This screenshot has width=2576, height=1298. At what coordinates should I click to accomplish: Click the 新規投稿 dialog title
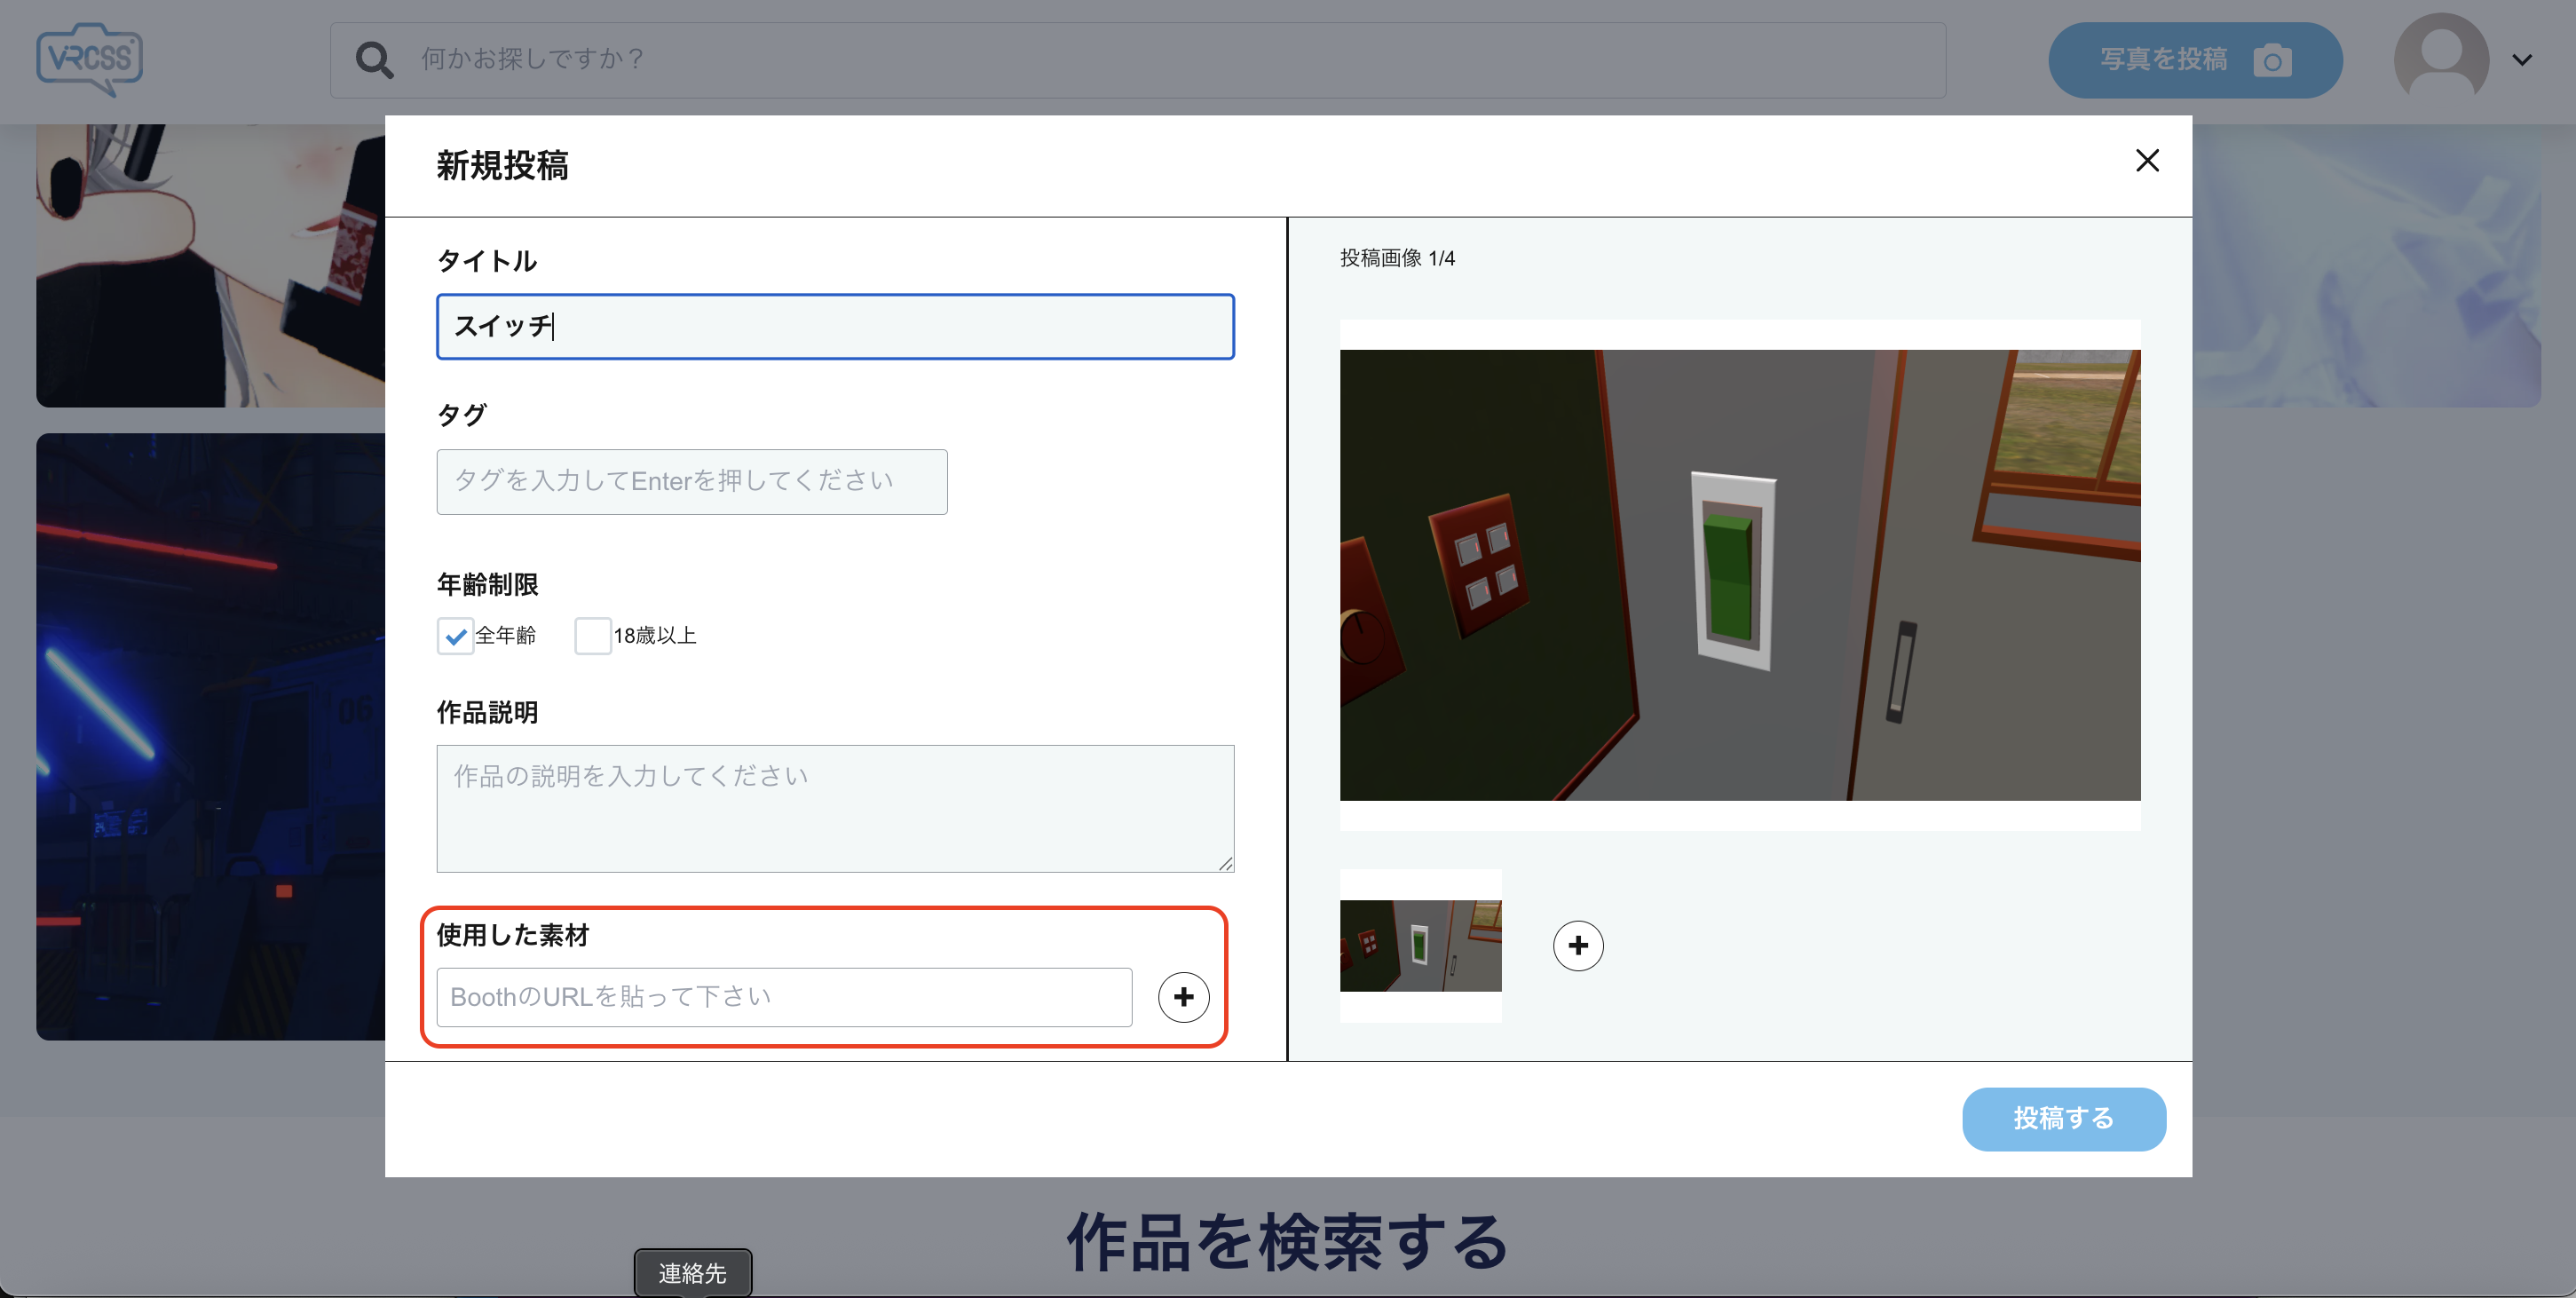(502, 165)
